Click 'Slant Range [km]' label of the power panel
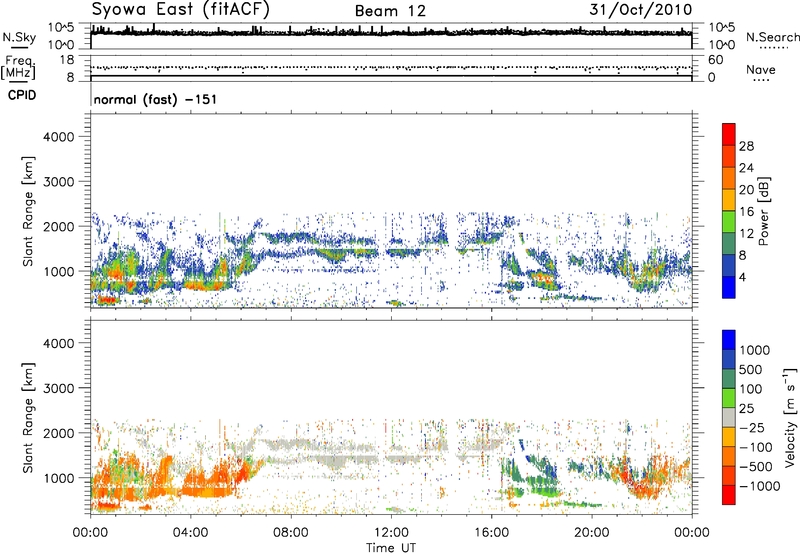The height and width of the screenshot is (554, 800). pos(29,211)
